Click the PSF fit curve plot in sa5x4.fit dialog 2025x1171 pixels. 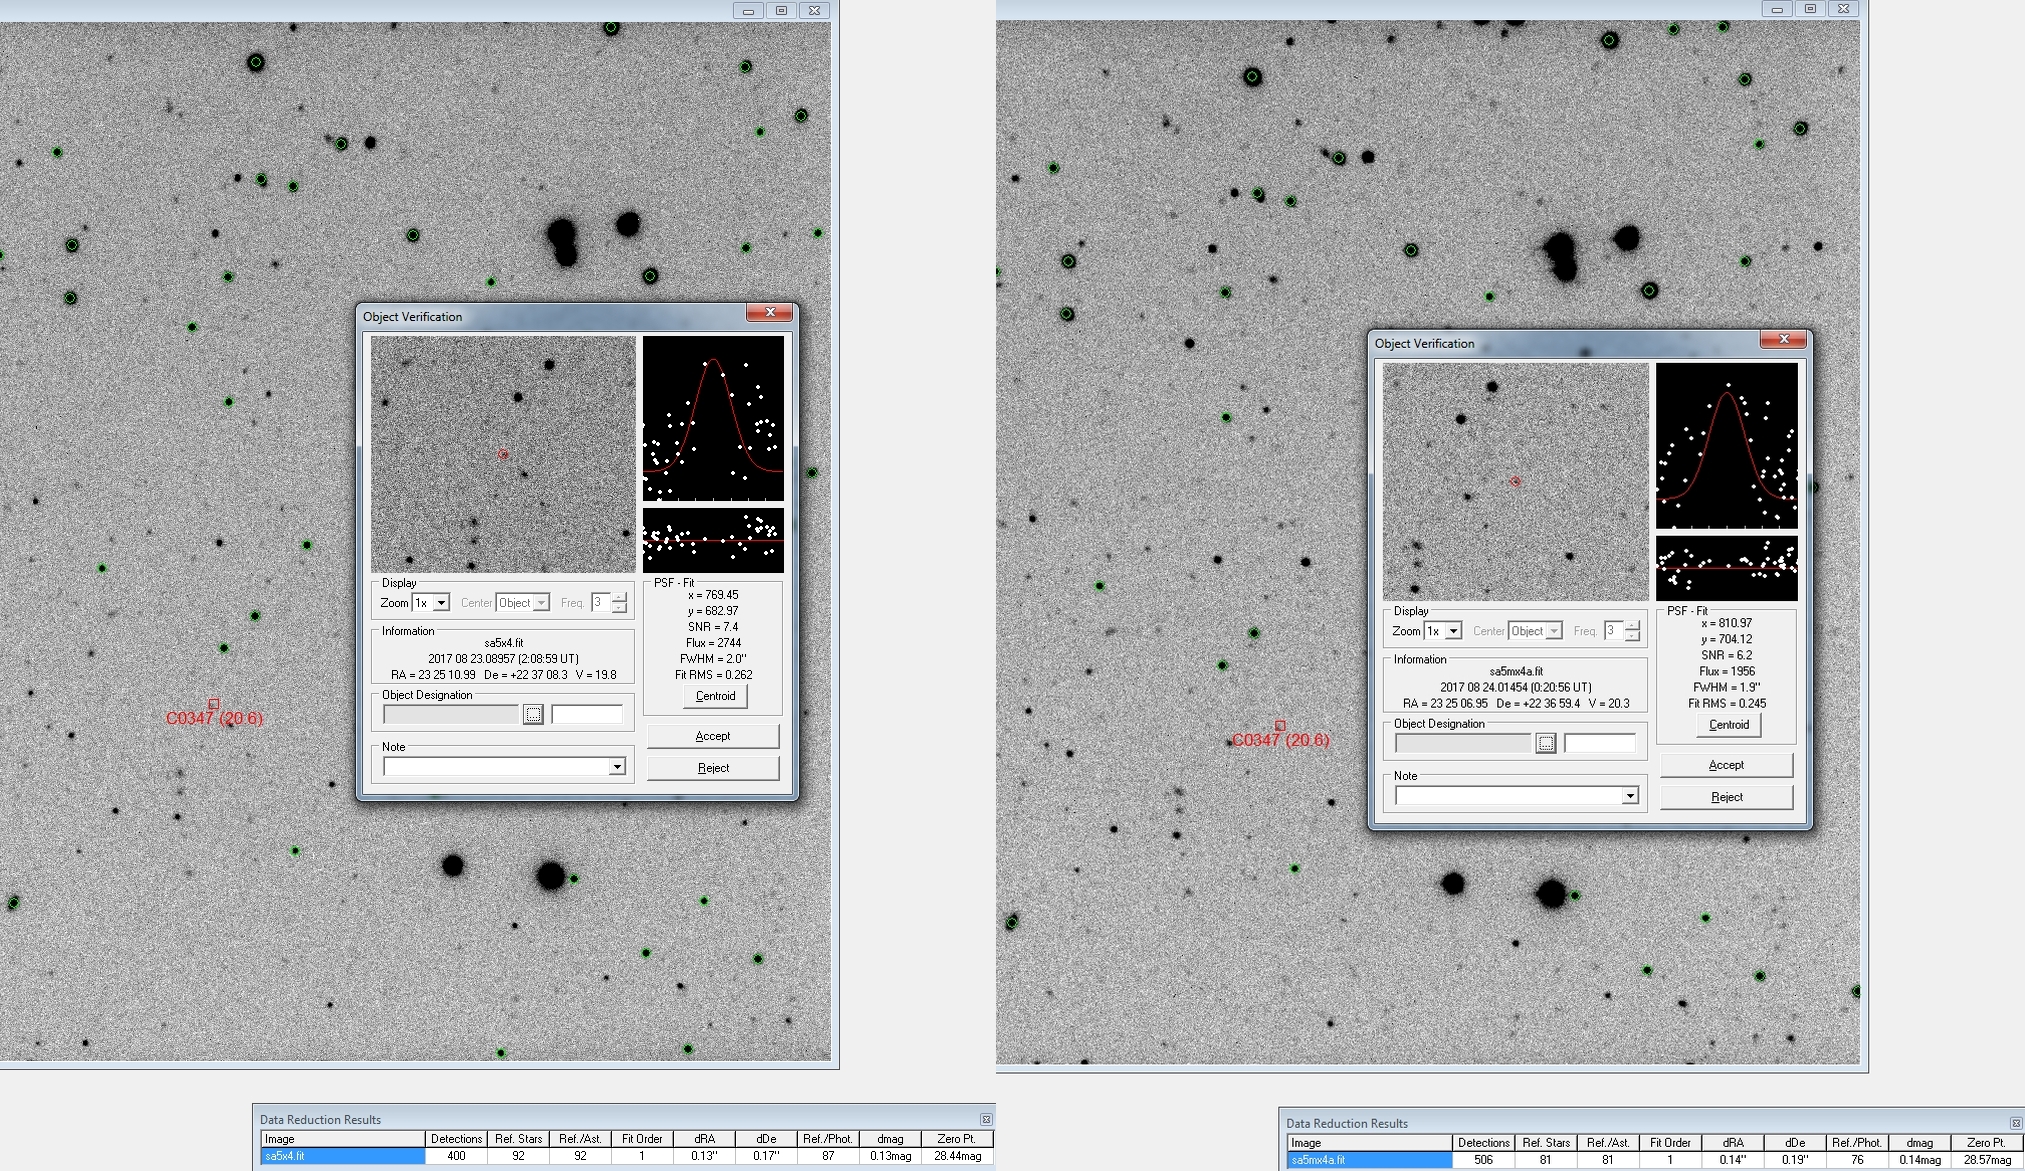pyautogui.click(x=713, y=418)
